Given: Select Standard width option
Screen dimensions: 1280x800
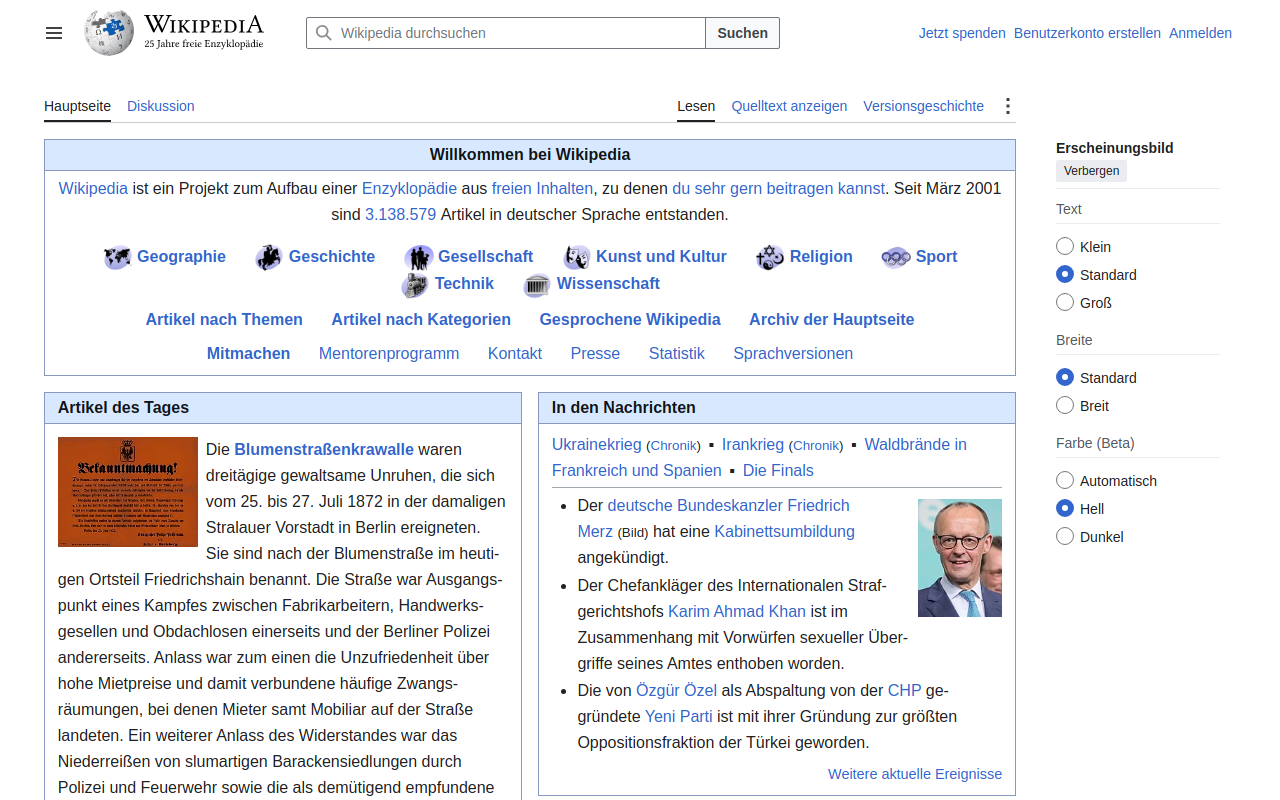Looking at the screenshot, I should point(1065,377).
